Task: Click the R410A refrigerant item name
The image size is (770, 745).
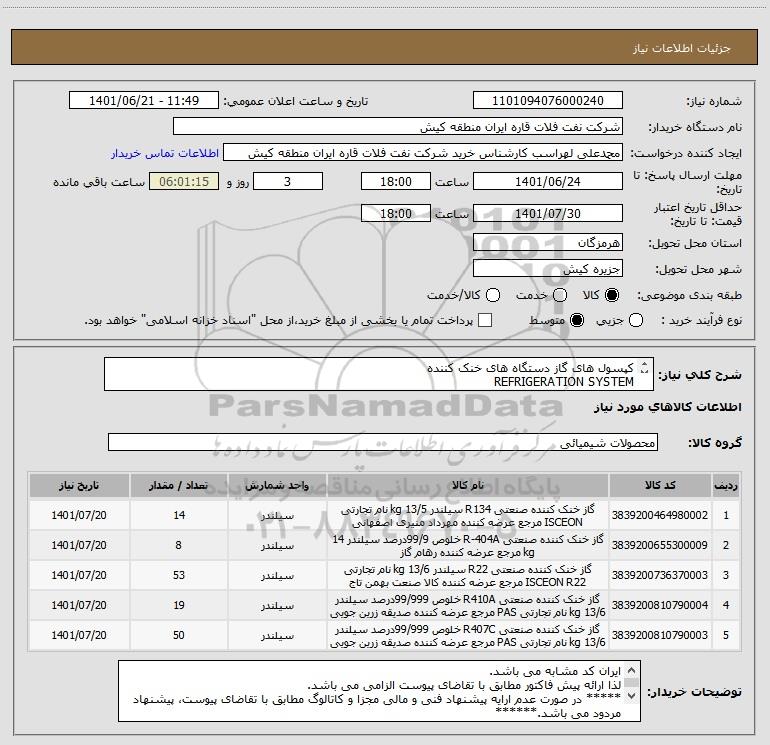Action: tap(468, 605)
